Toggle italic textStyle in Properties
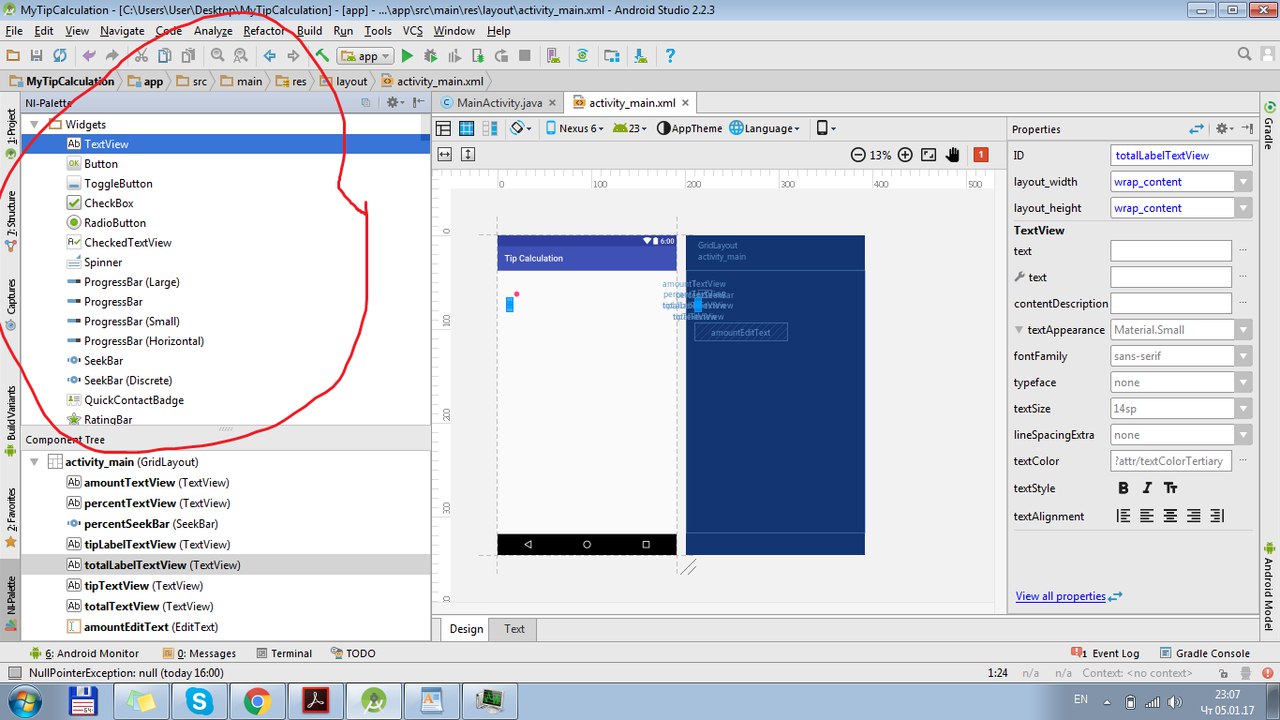This screenshot has width=1280, height=720. (x=1147, y=488)
